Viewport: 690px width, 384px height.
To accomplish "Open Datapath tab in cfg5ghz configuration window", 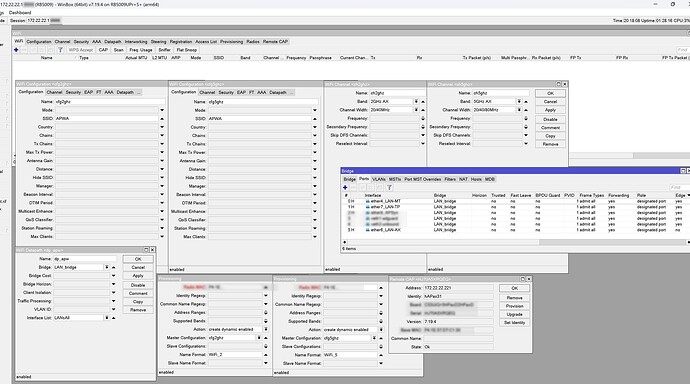I will [278, 92].
